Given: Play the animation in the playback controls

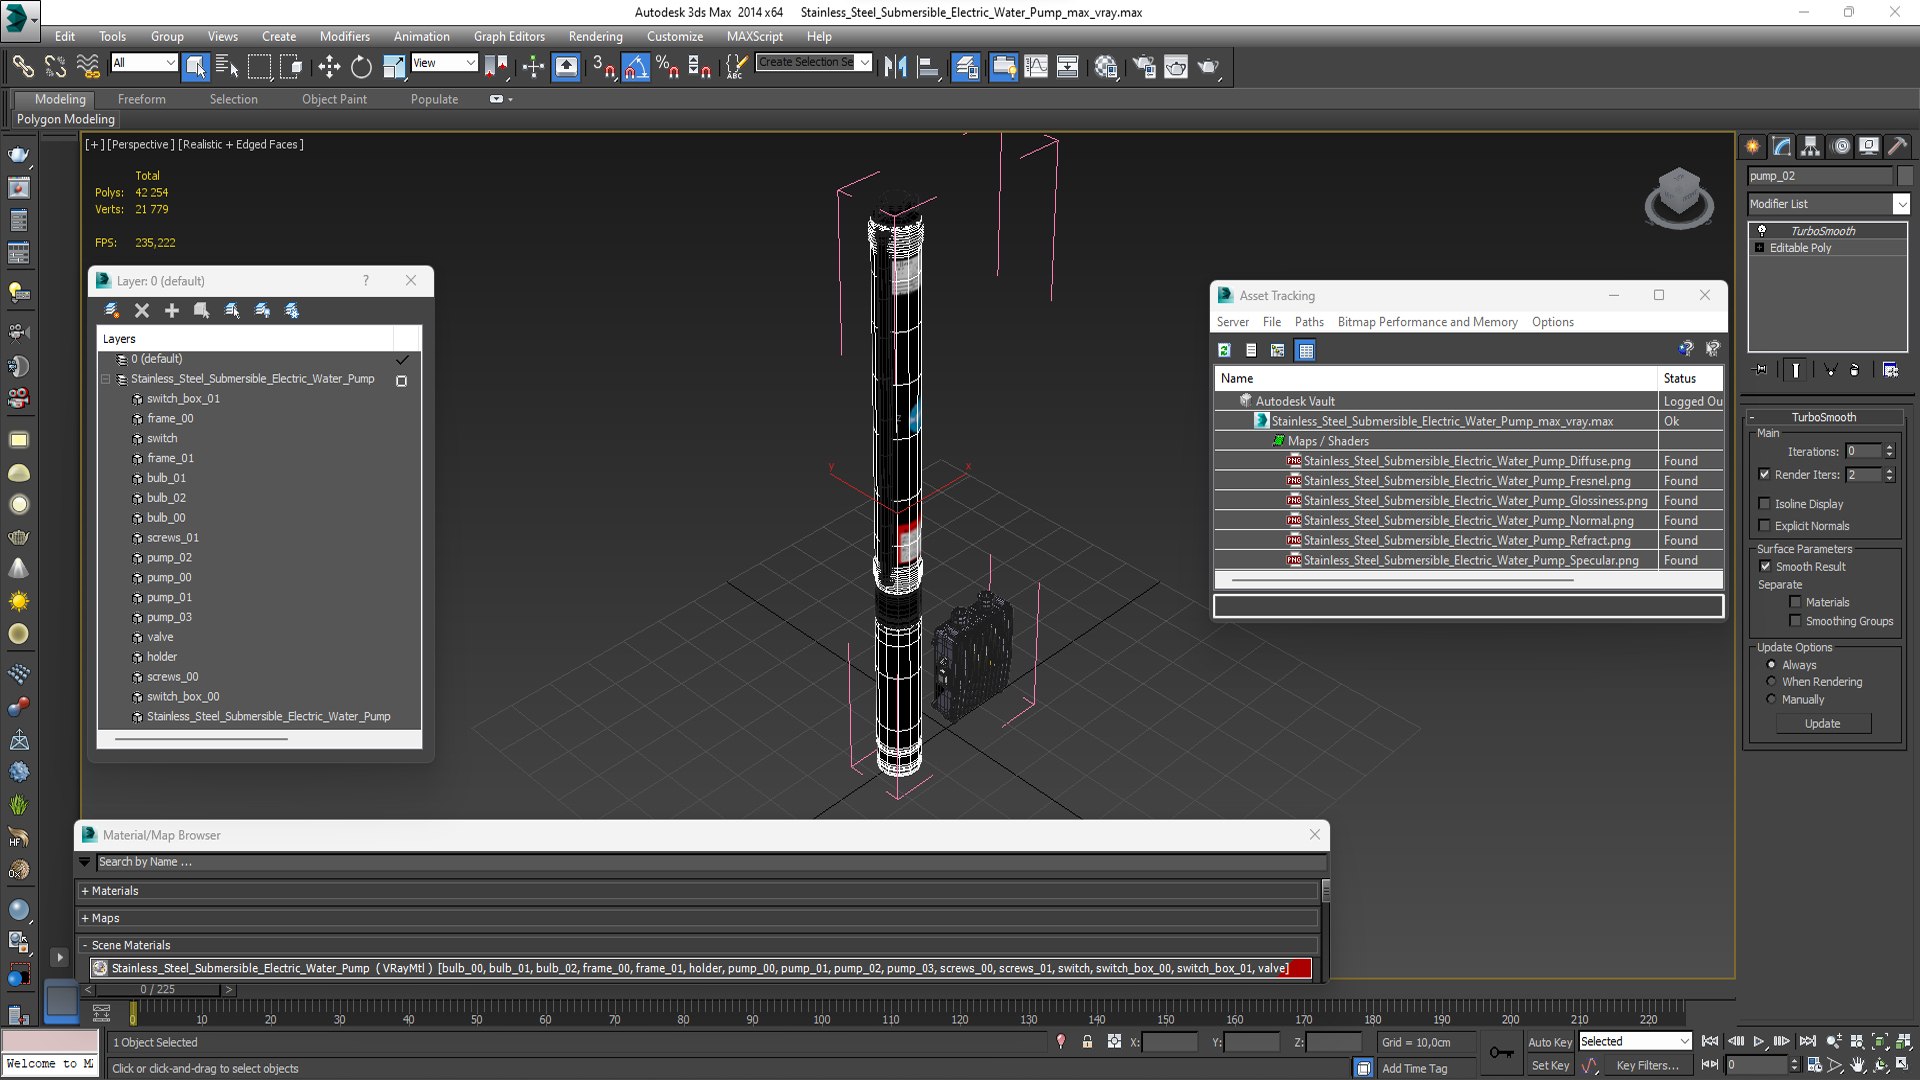Looking at the screenshot, I should [1759, 1042].
